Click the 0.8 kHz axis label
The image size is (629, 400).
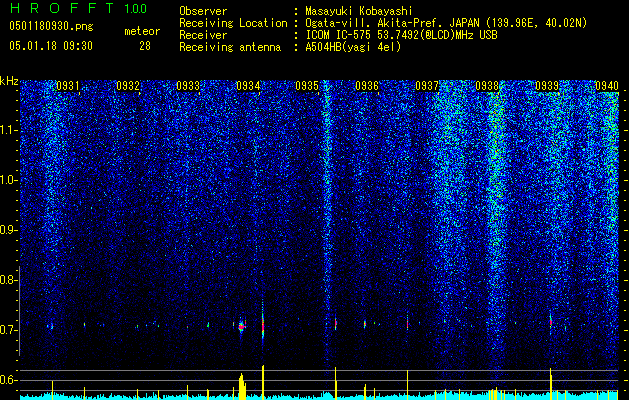(7, 280)
